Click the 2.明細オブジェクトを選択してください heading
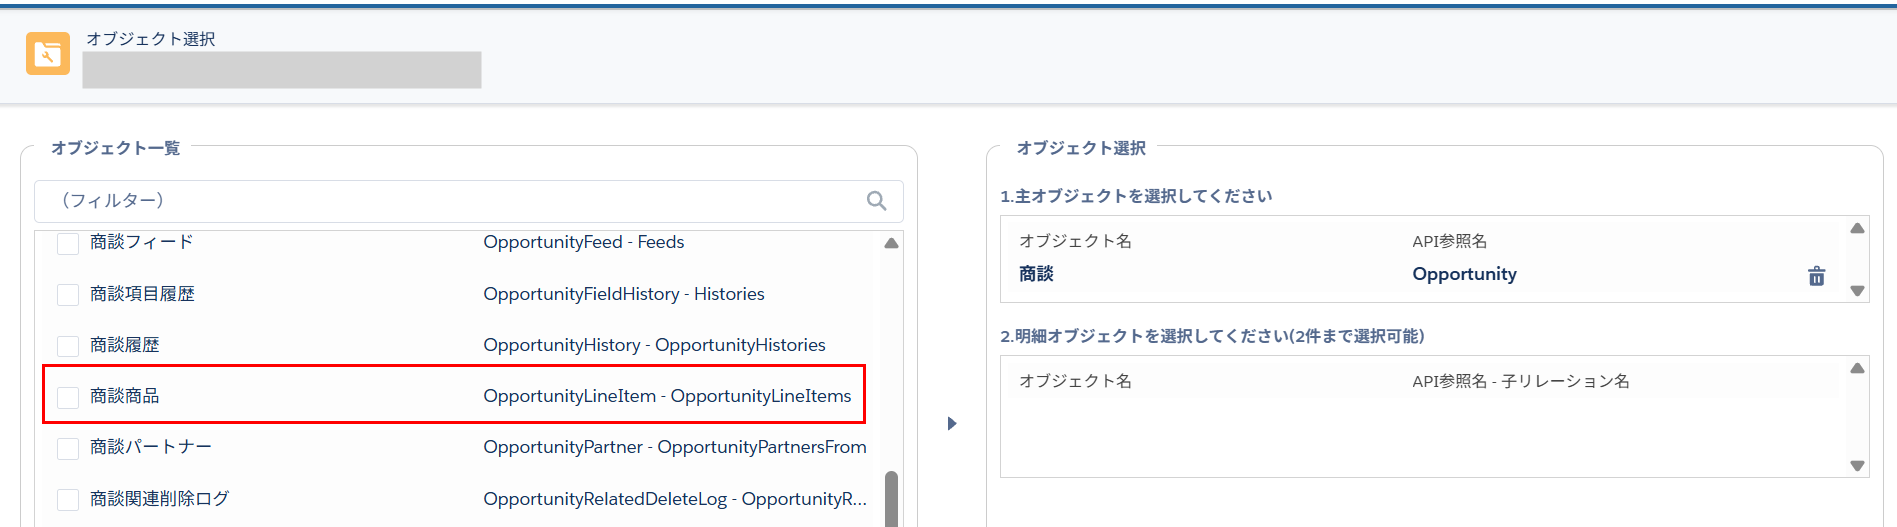 (1212, 336)
